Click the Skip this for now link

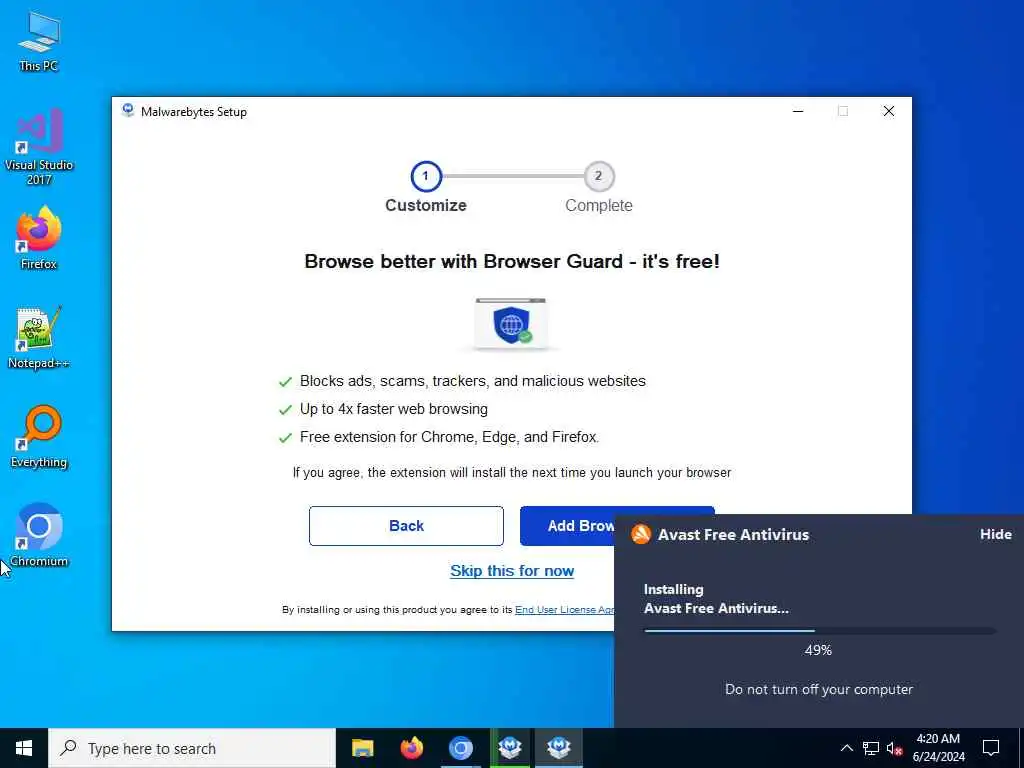coord(512,571)
